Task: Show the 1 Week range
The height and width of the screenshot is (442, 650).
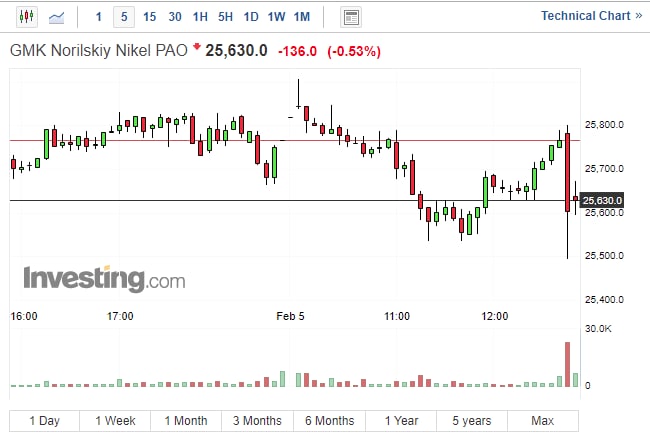Action: point(115,421)
